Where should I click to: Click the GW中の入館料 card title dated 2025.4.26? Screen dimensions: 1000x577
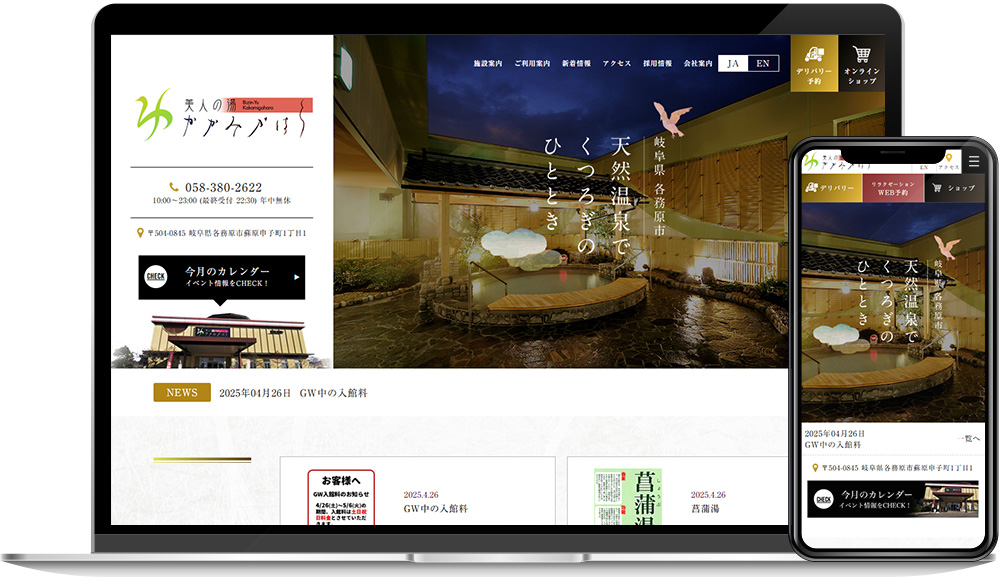436,509
